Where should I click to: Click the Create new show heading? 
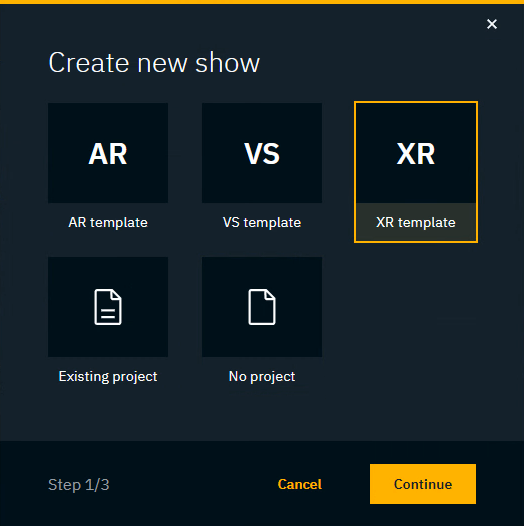(x=154, y=62)
